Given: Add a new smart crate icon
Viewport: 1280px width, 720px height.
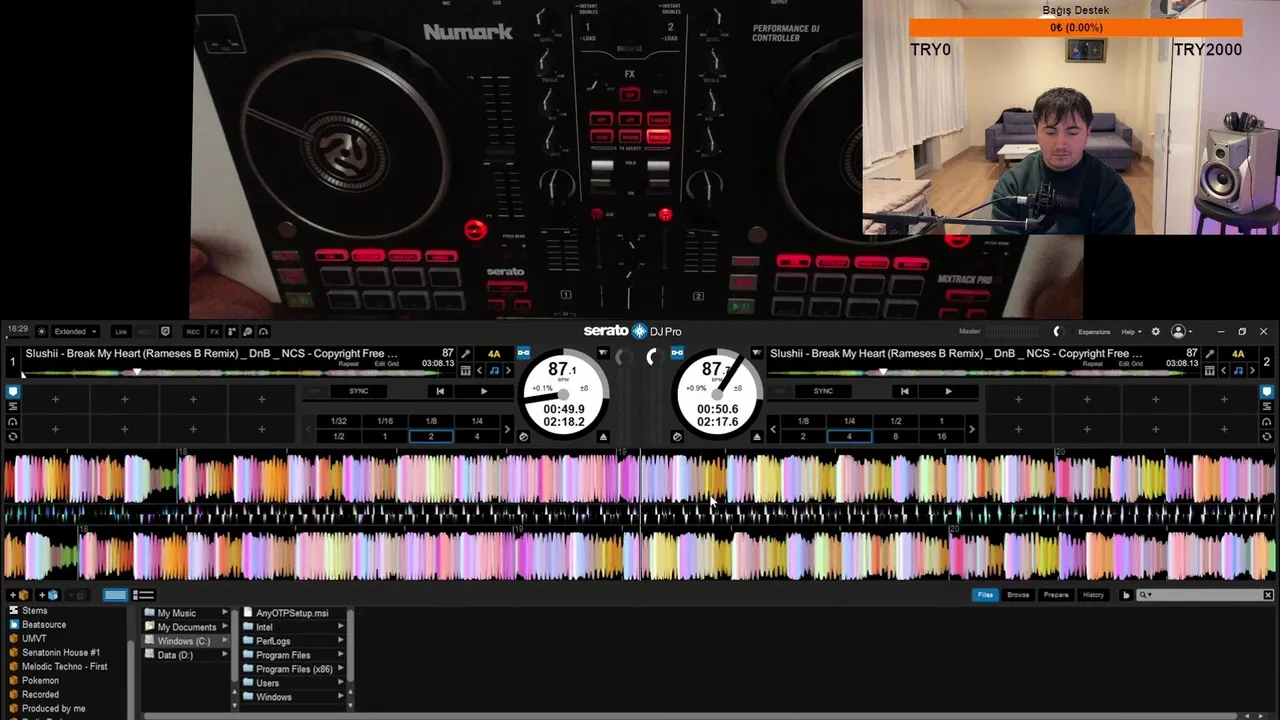Looking at the screenshot, I should click(46, 595).
